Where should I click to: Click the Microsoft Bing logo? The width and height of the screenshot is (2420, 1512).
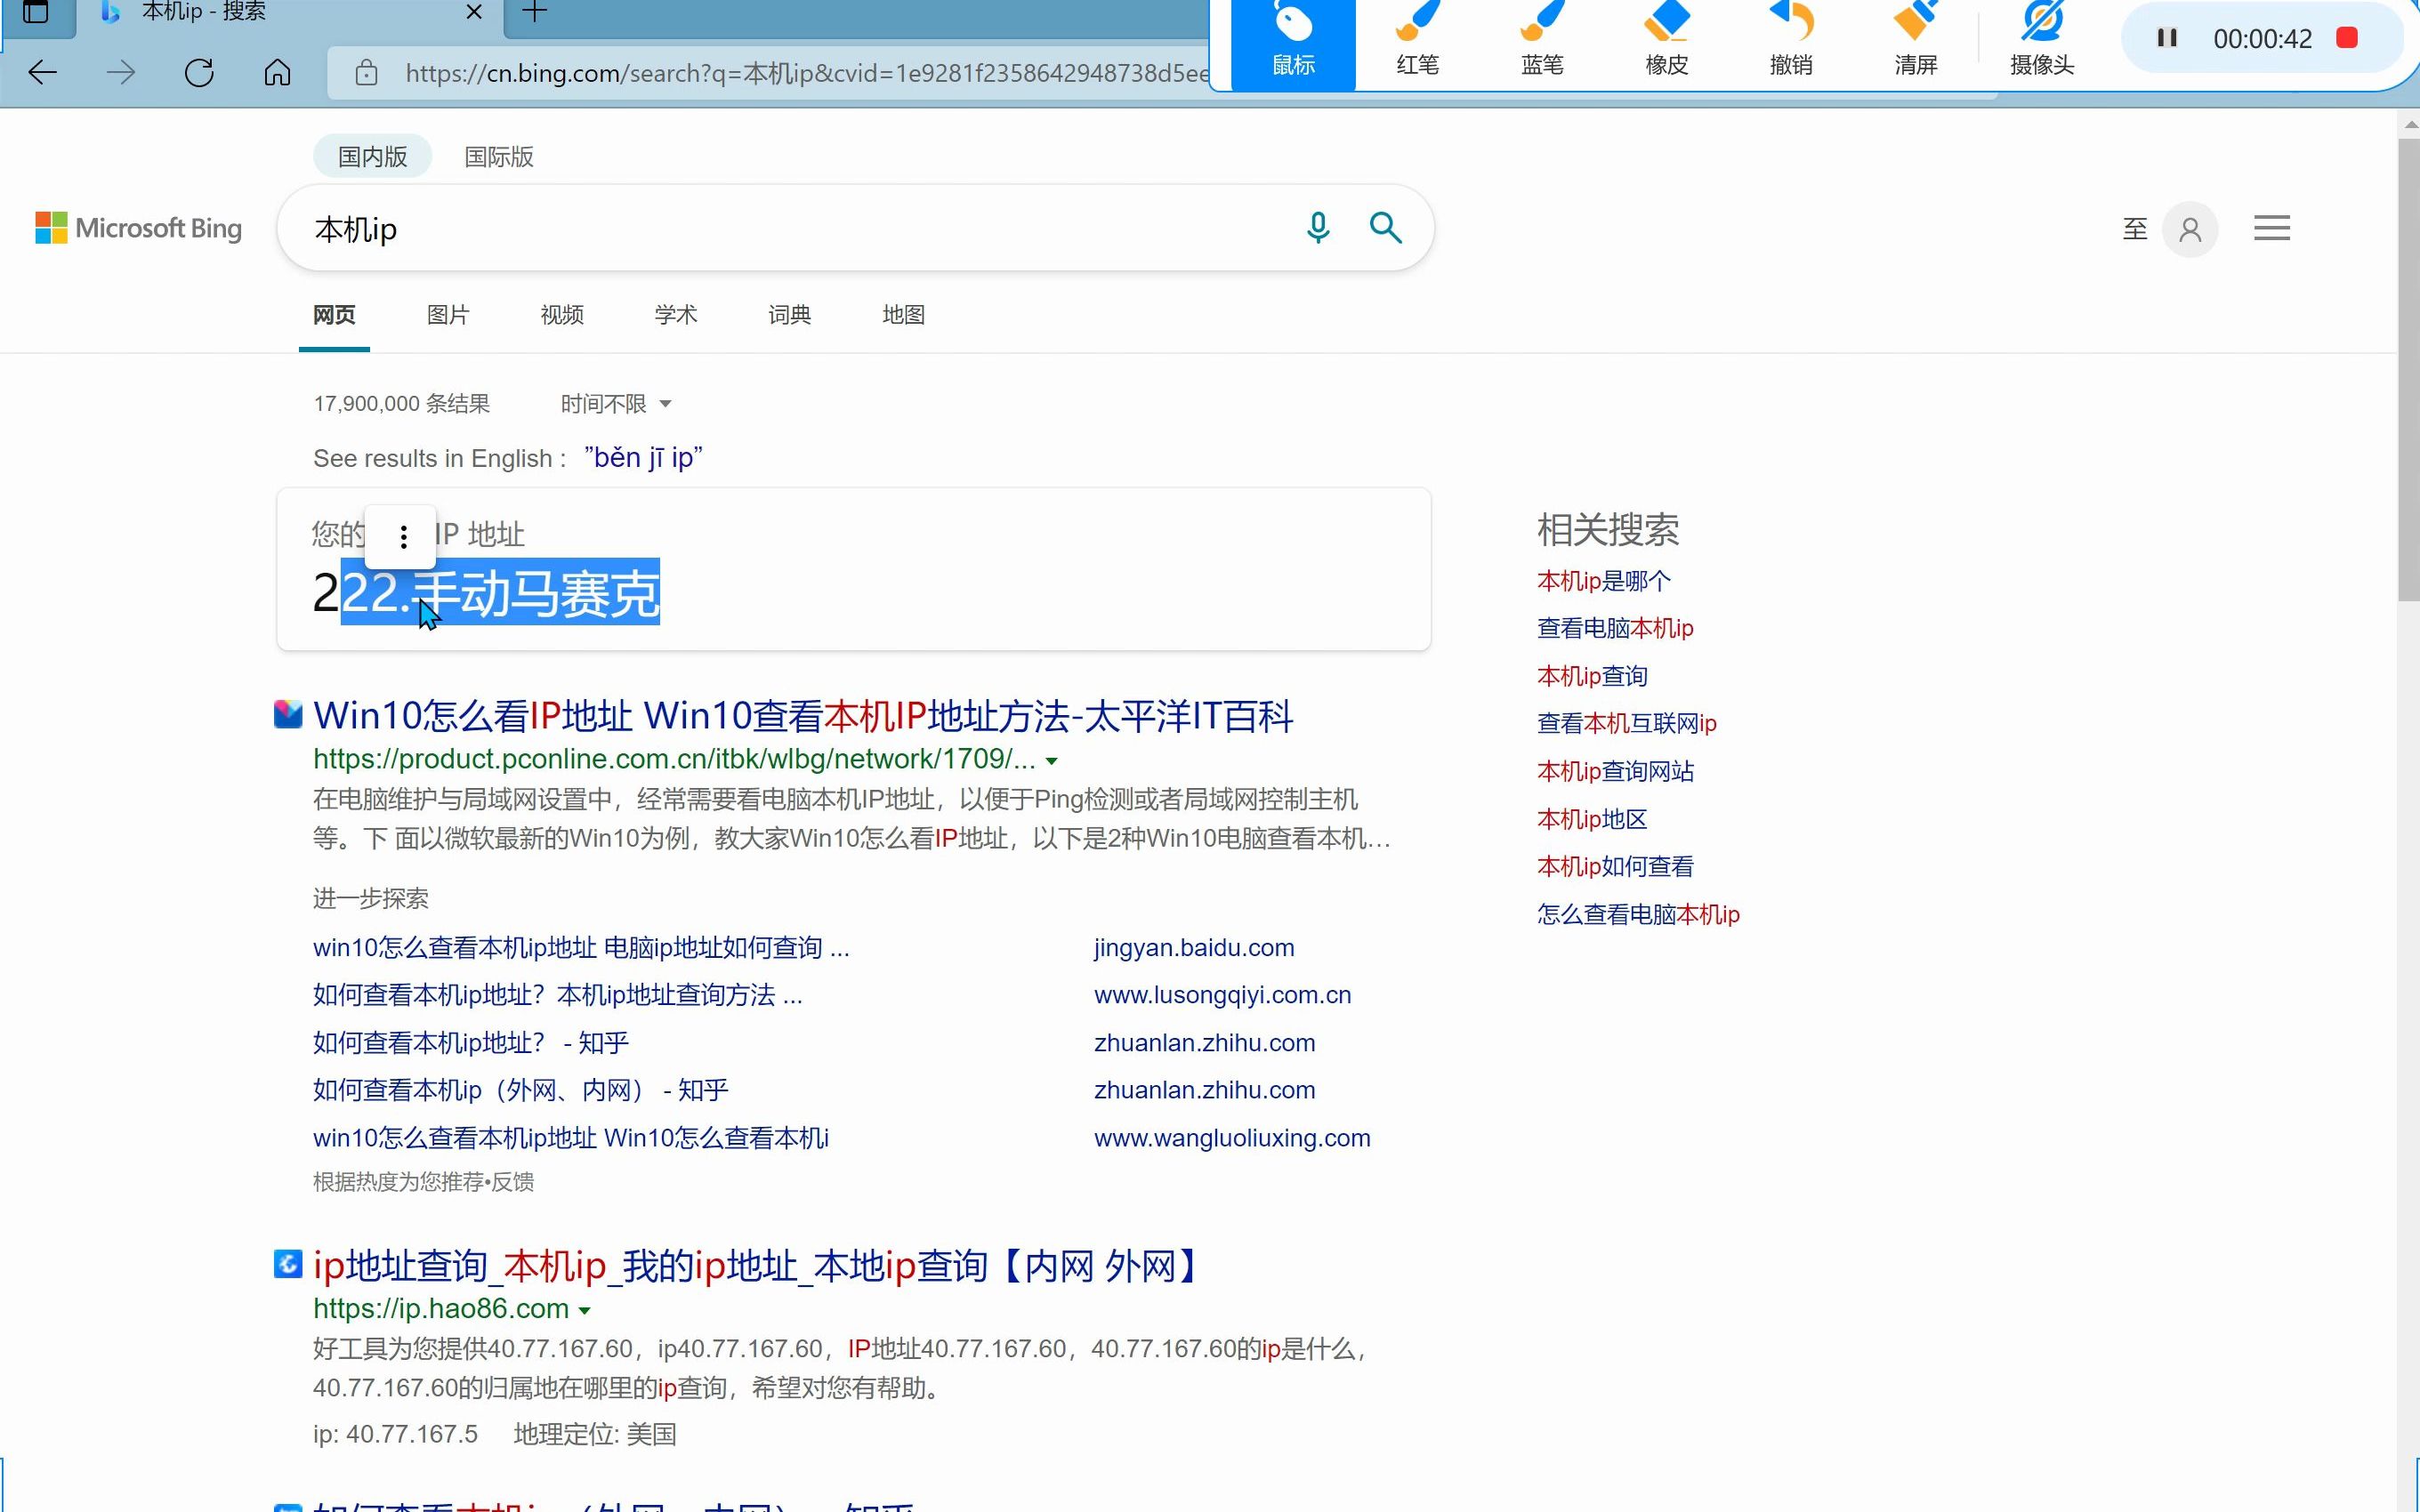(x=138, y=228)
